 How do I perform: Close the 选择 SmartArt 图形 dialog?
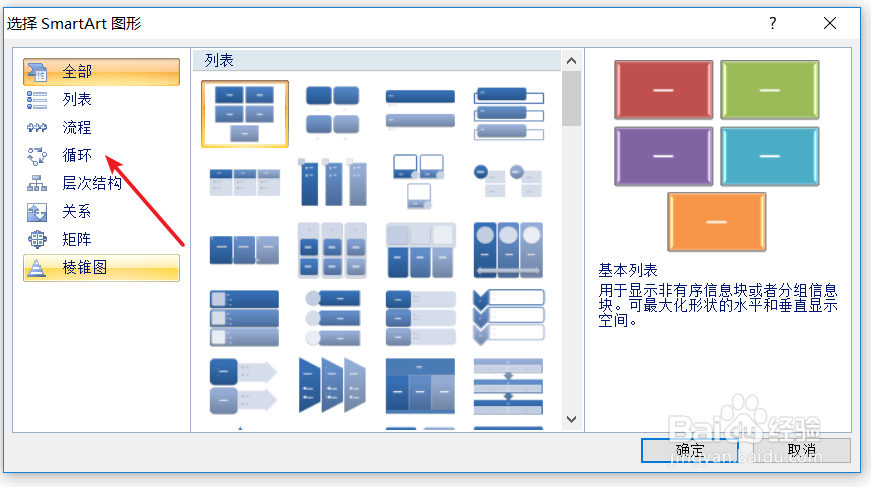(x=830, y=23)
